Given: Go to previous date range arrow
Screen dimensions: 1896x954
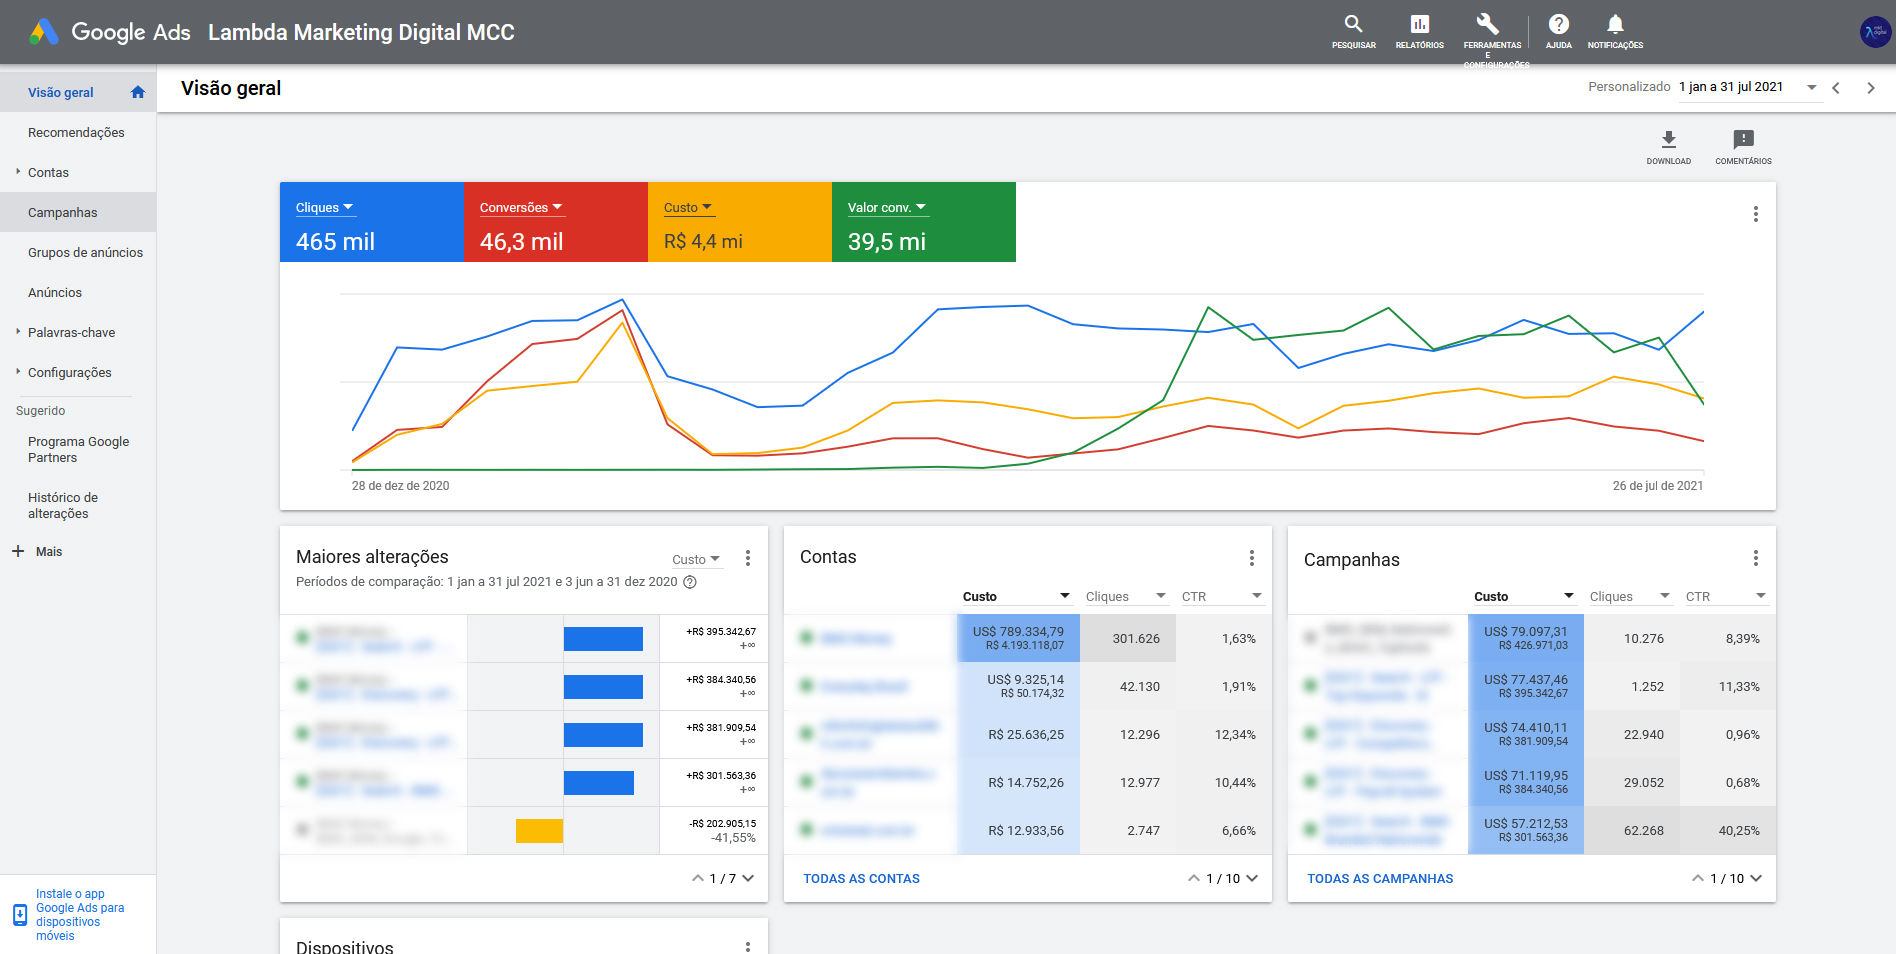Looking at the screenshot, I should tap(1836, 88).
